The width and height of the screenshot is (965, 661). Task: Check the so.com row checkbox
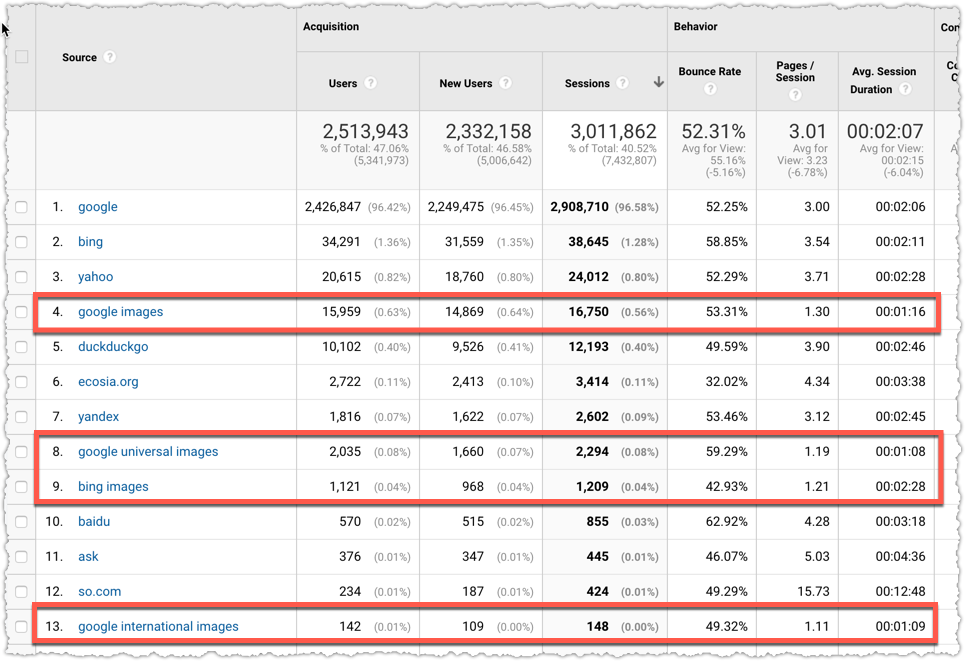pos(22,591)
